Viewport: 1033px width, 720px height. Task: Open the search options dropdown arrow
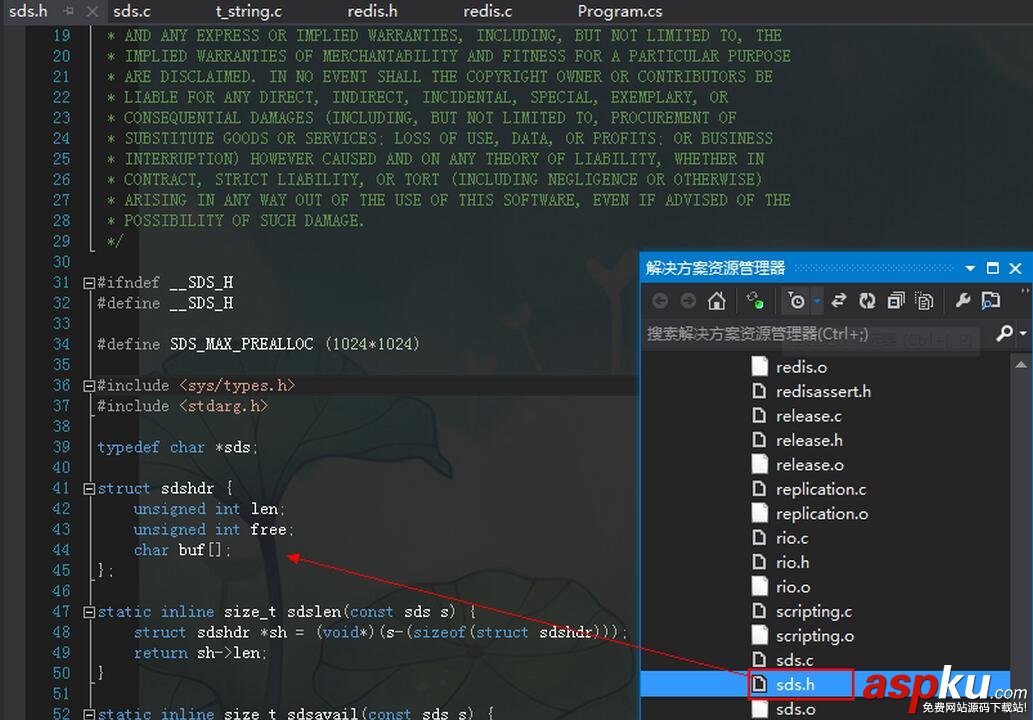pos(1023,334)
